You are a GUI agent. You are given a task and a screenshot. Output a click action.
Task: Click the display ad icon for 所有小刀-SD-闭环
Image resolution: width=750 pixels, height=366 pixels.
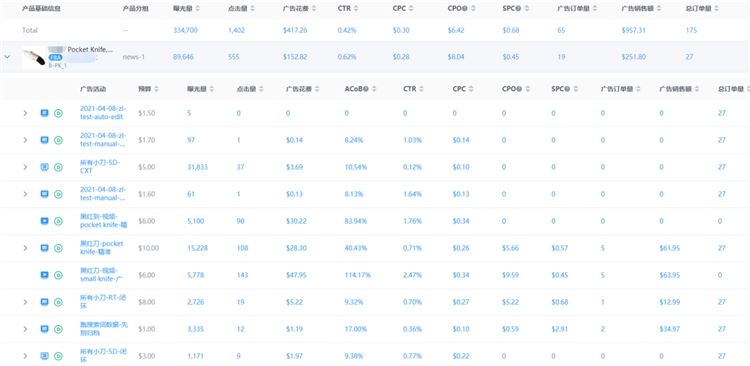click(x=44, y=356)
